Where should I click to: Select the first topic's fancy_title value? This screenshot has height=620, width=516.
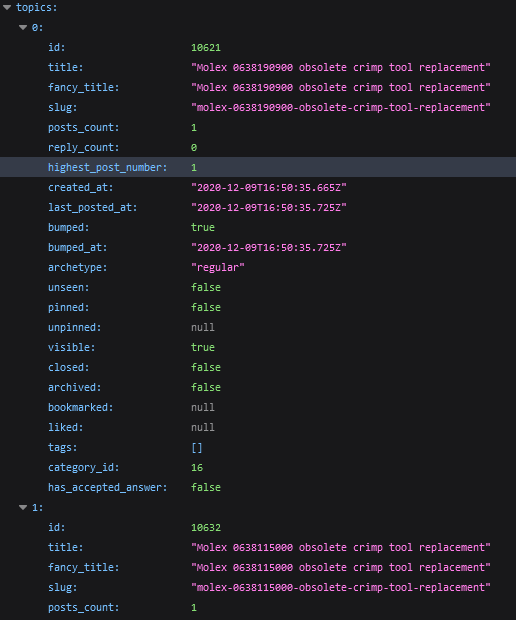pos(341,87)
